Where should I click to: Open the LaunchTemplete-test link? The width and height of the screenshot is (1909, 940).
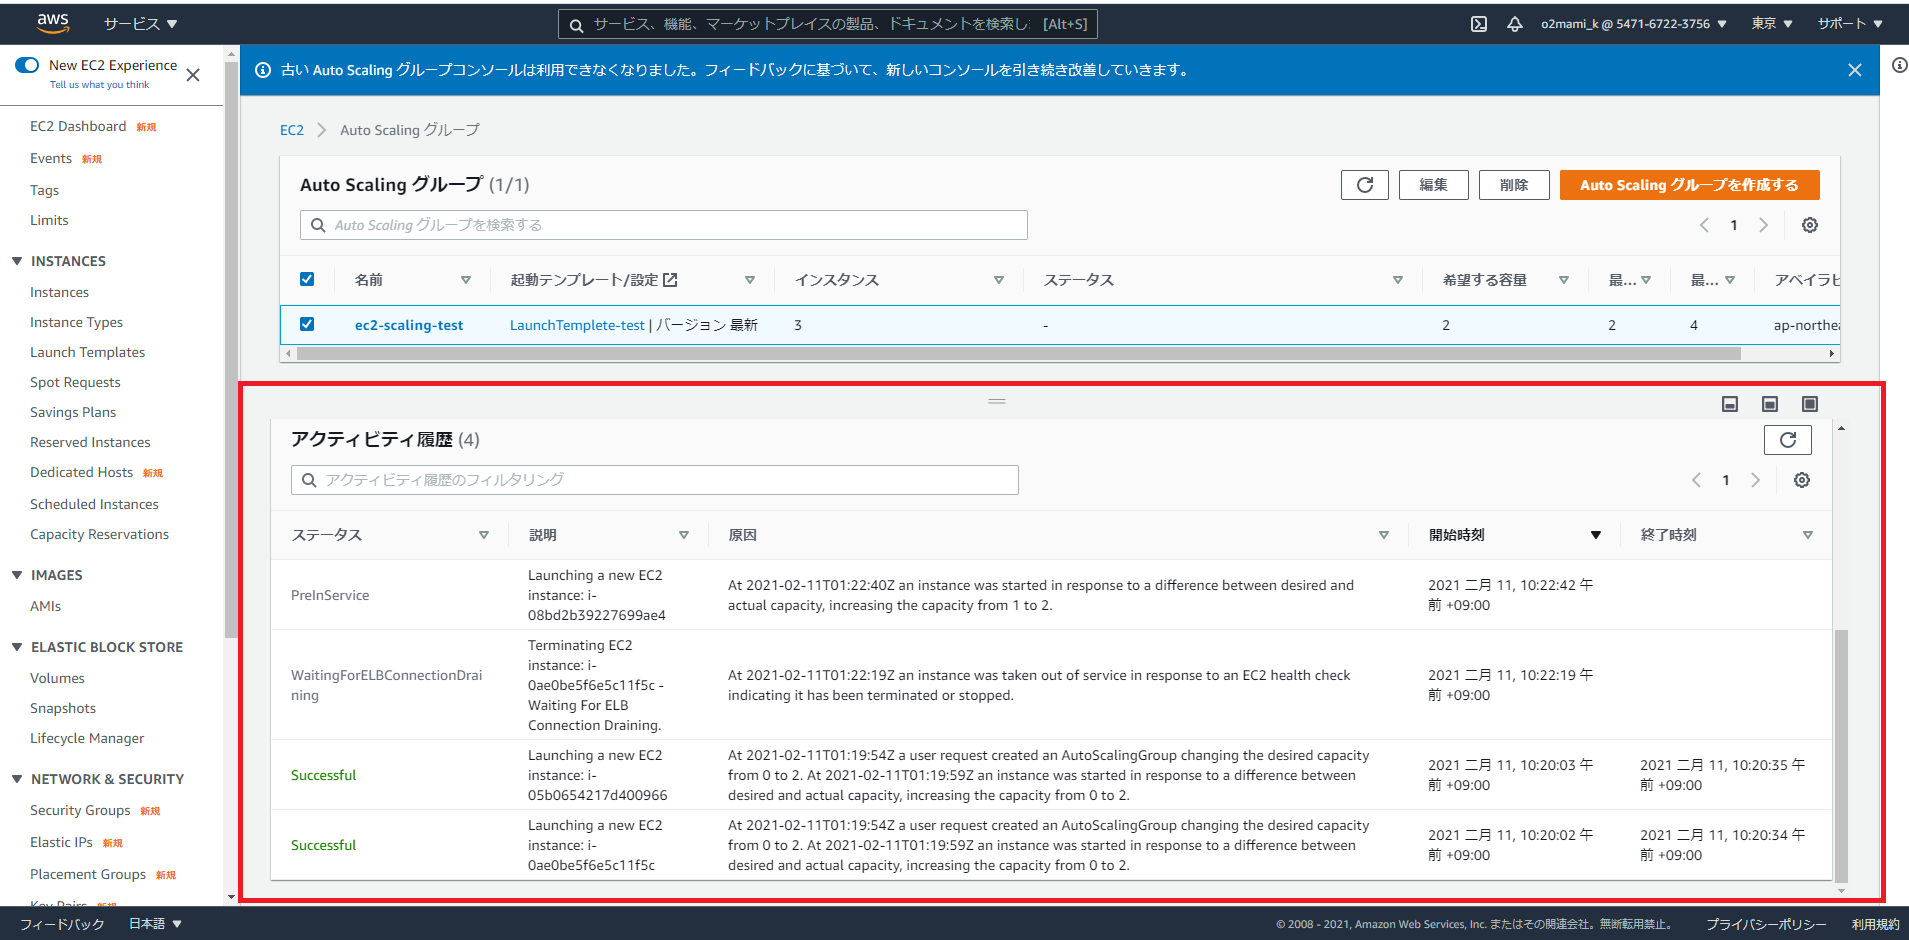[577, 325]
